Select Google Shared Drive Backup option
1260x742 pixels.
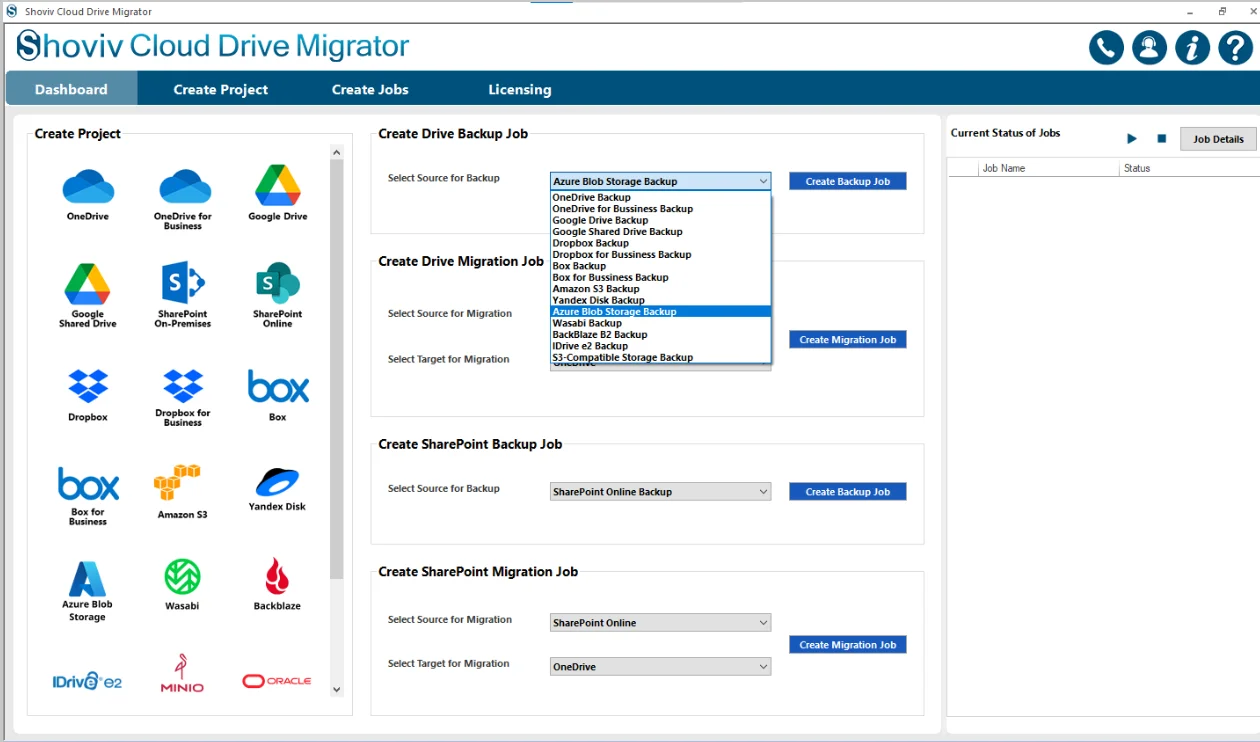point(661,231)
